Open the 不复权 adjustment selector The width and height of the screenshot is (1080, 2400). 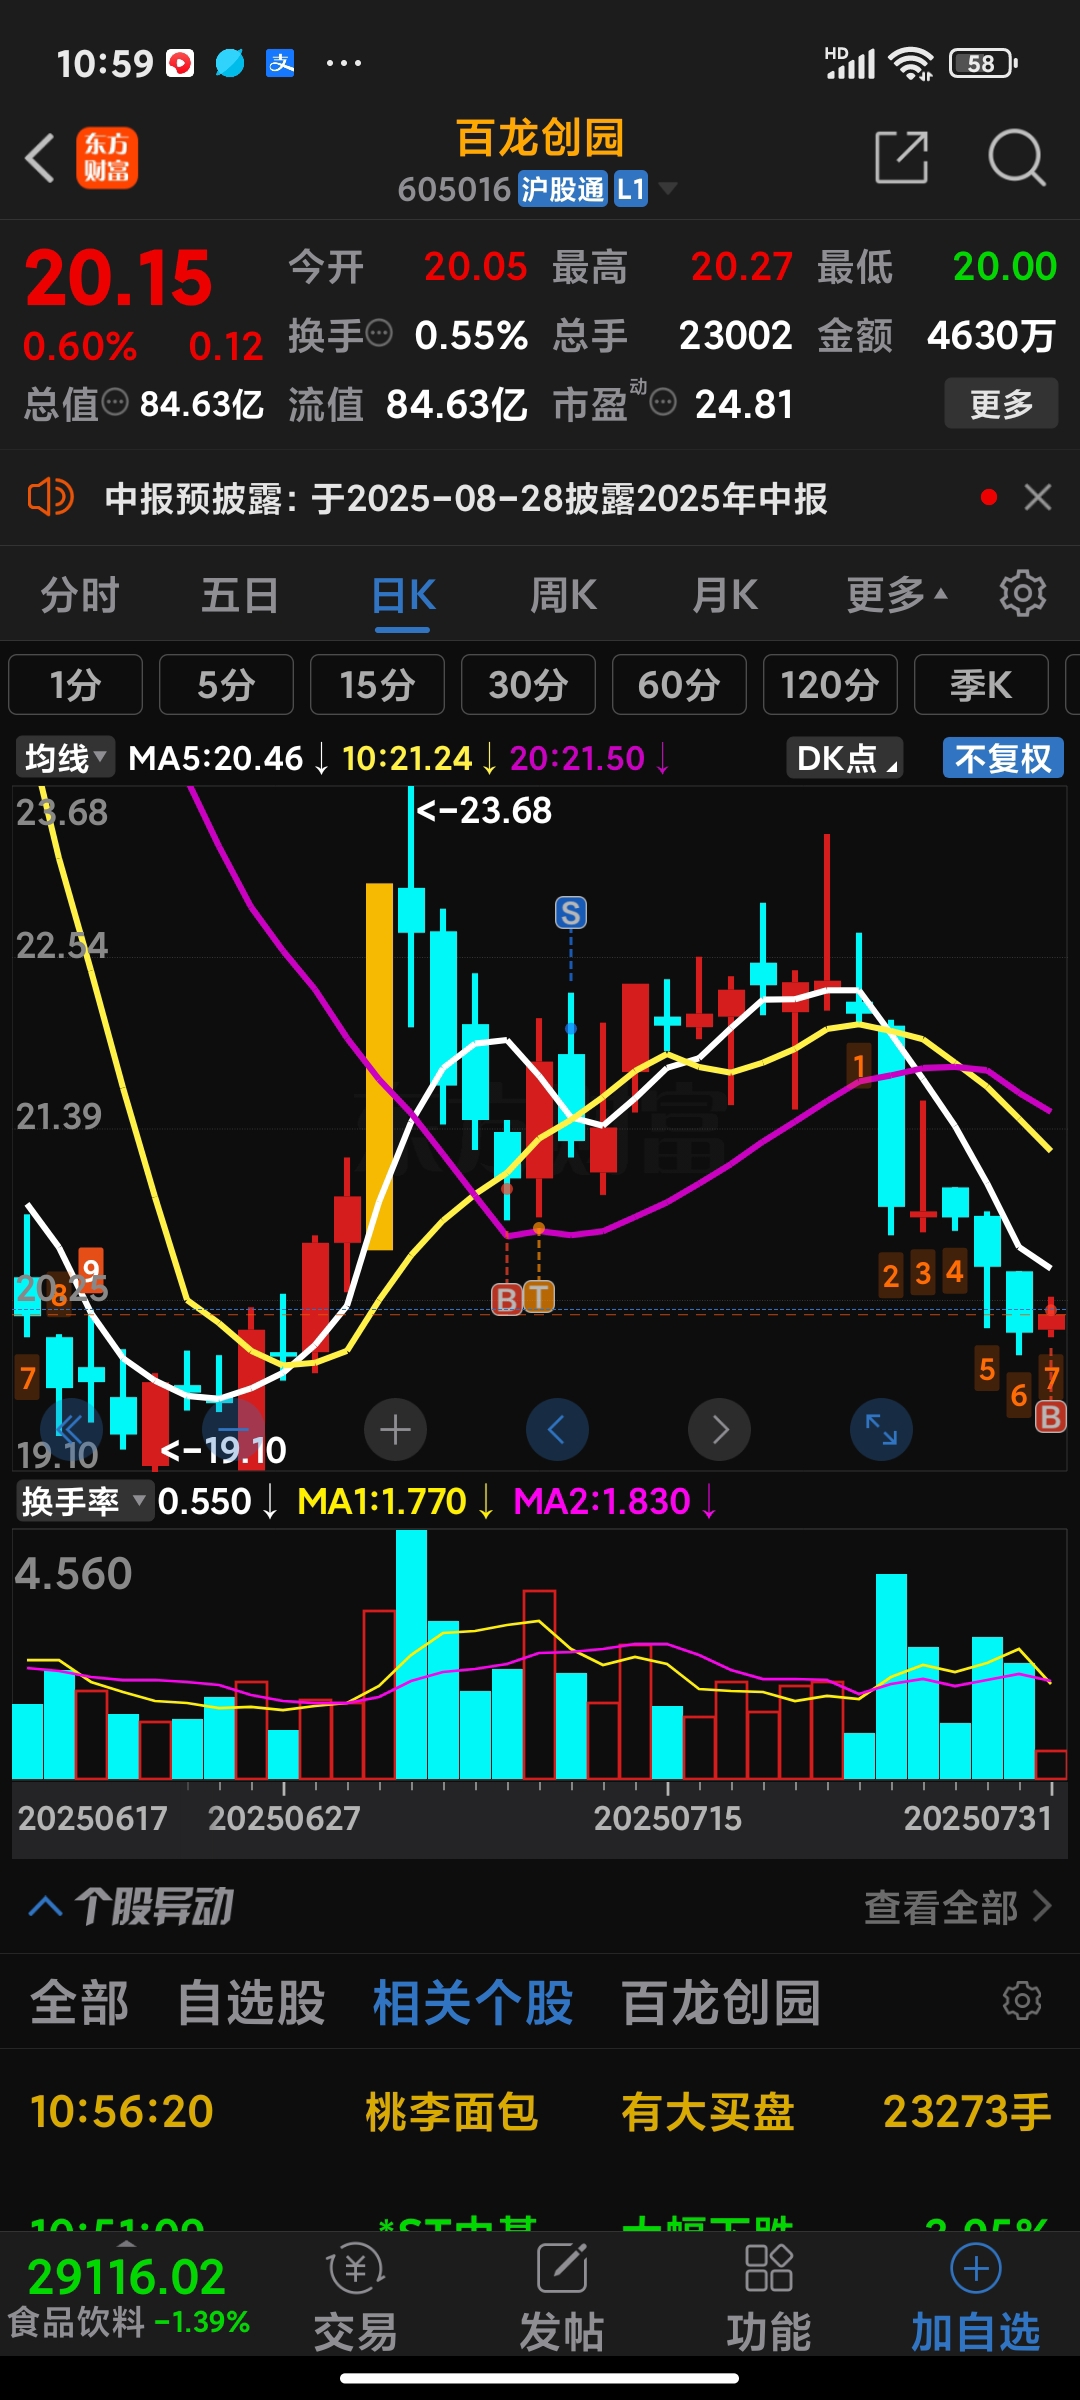(1003, 758)
